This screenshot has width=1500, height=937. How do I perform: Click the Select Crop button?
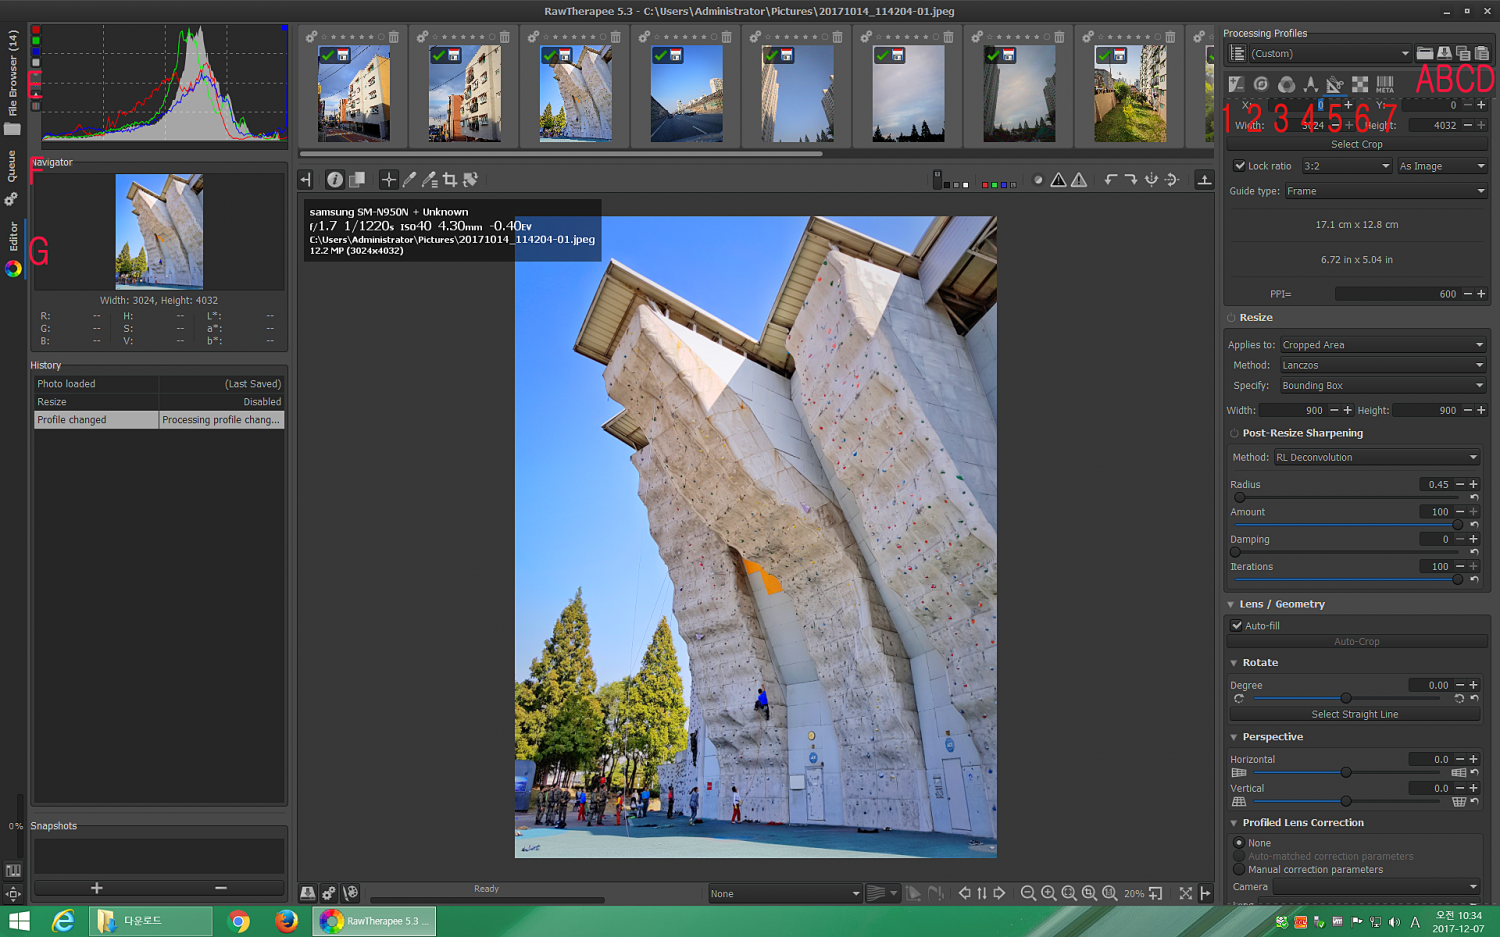click(1357, 144)
